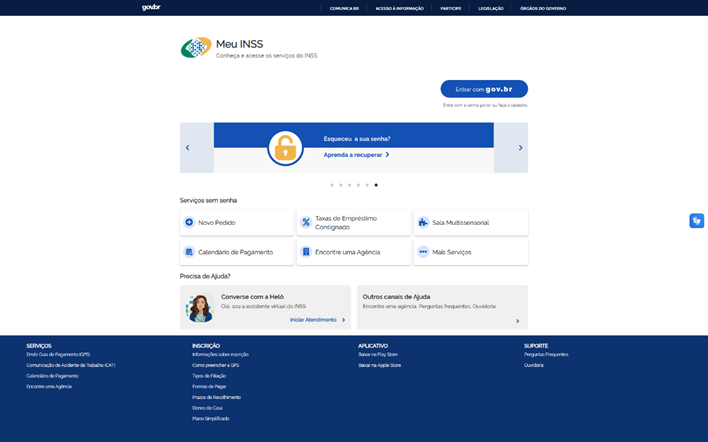708x442 pixels.
Task: Open LEGISLAÇÃO menu item
Action: click(x=491, y=8)
